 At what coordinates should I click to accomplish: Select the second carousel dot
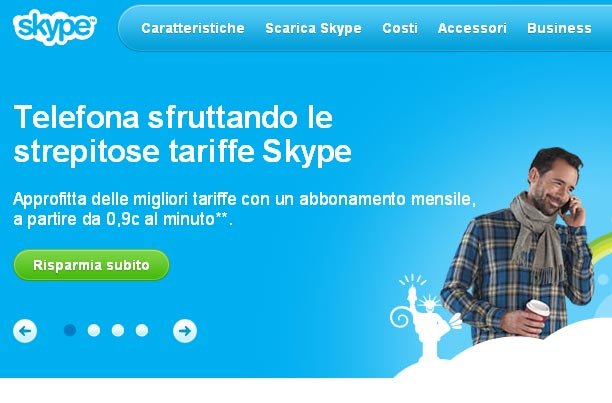tap(94, 330)
